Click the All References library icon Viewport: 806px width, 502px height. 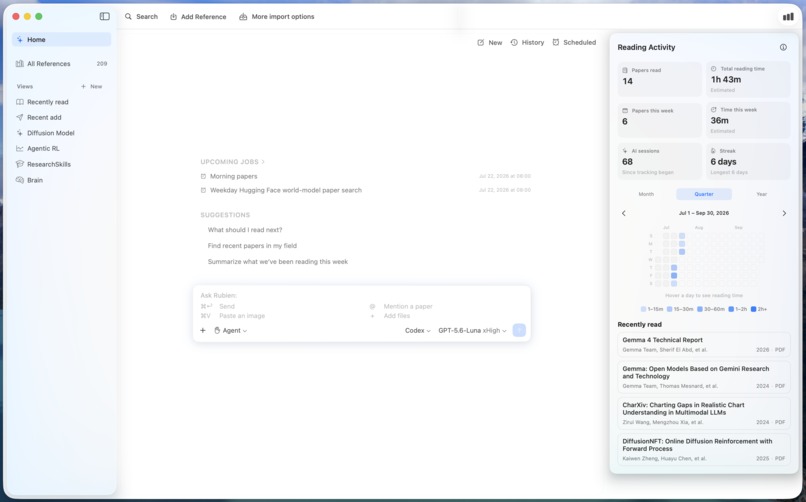tap(20, 64)
